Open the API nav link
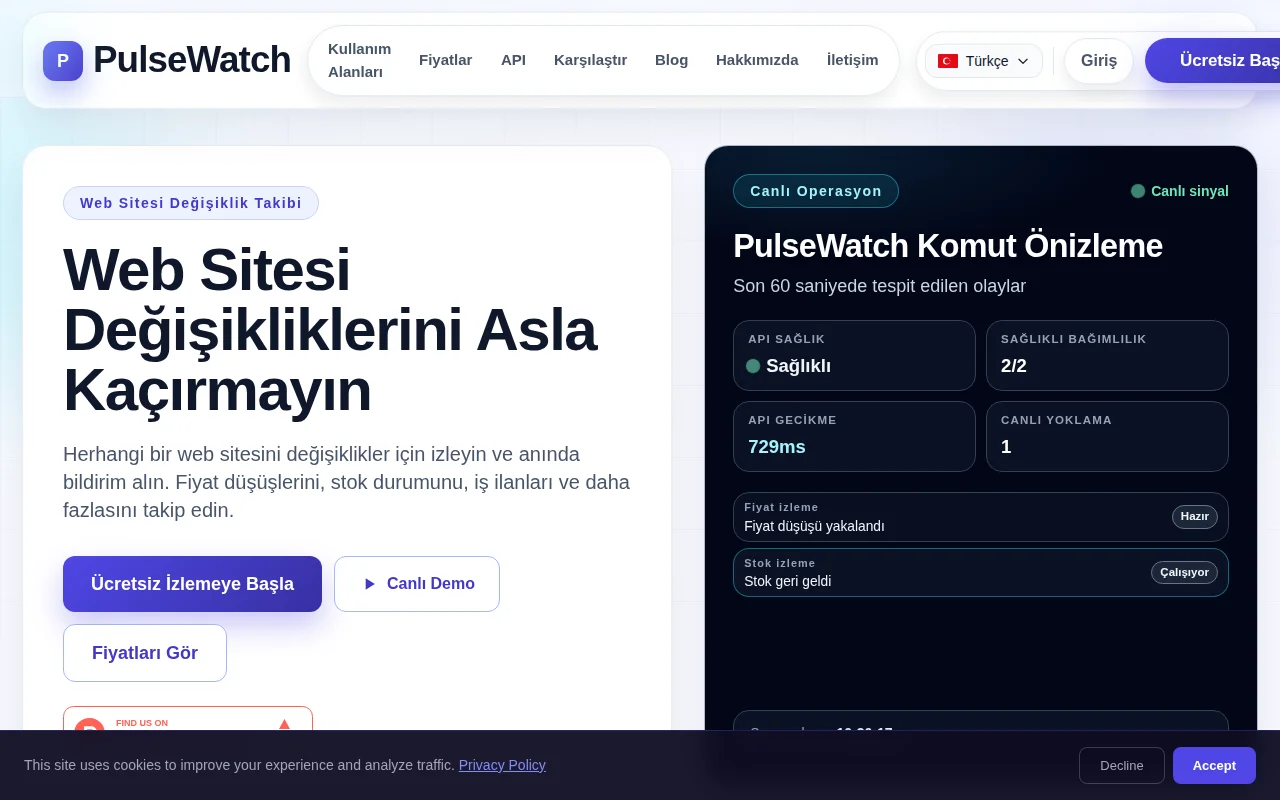Screen dimensions: 1280x800 [513, 60]
